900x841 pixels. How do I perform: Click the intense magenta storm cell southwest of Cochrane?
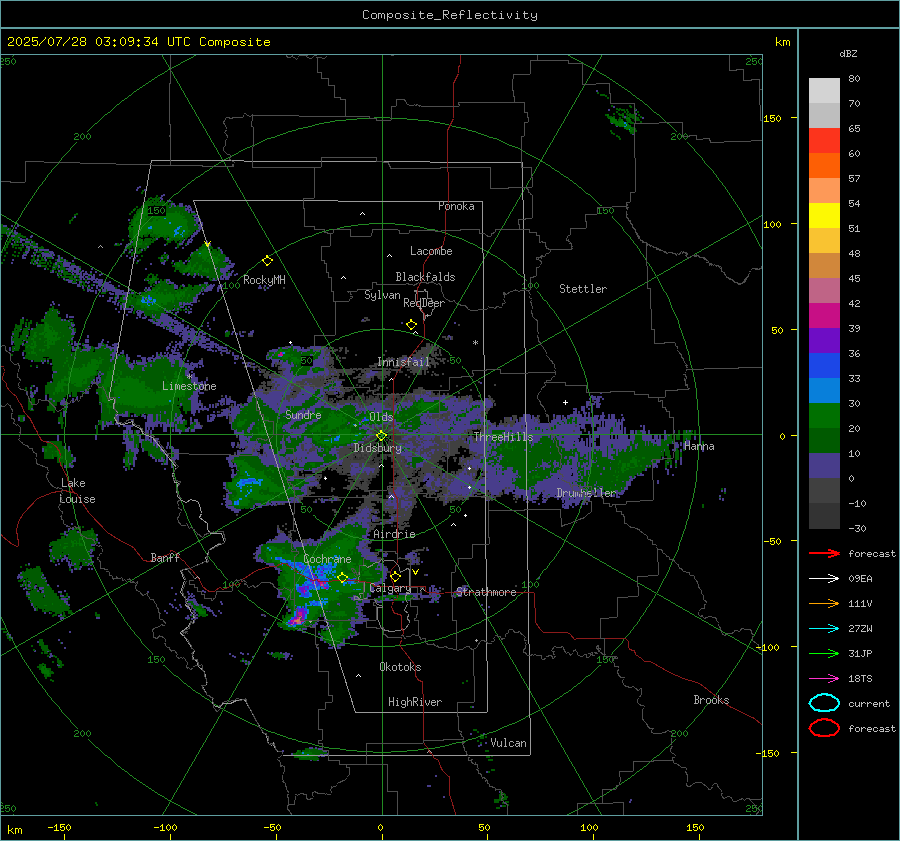coord(297,618)
